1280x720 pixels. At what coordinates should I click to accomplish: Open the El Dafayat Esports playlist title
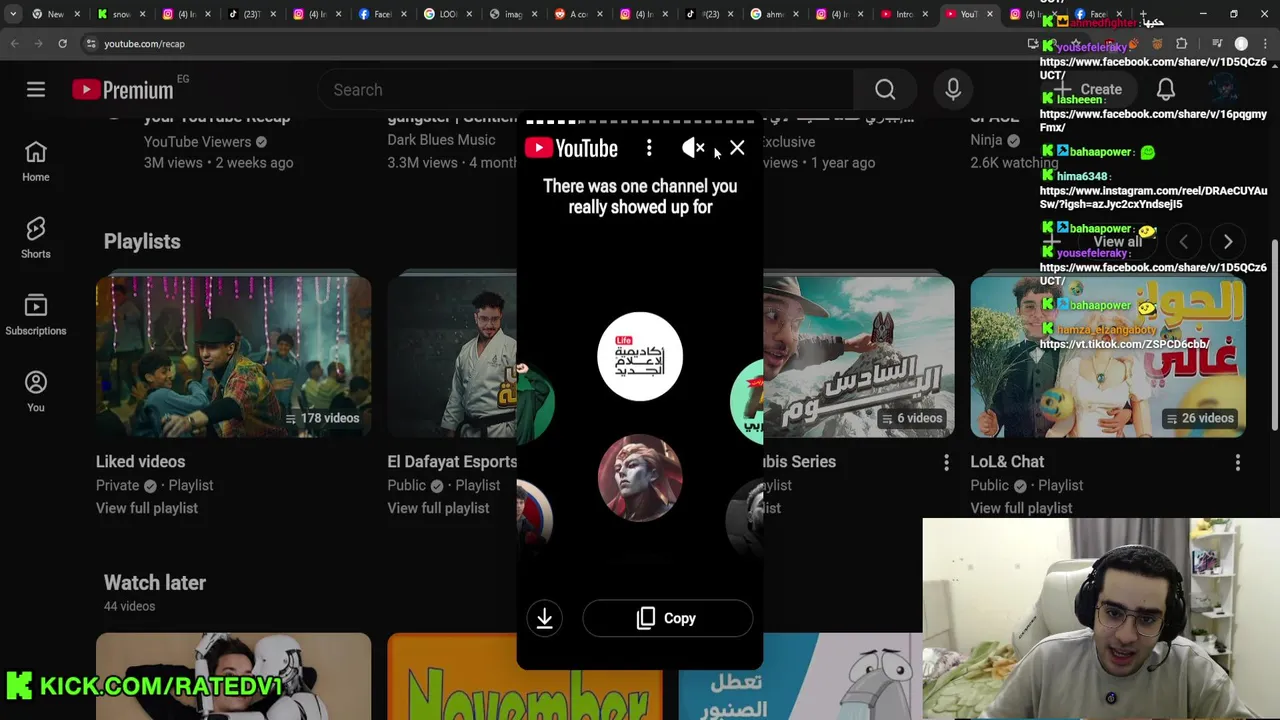(452, 462)
